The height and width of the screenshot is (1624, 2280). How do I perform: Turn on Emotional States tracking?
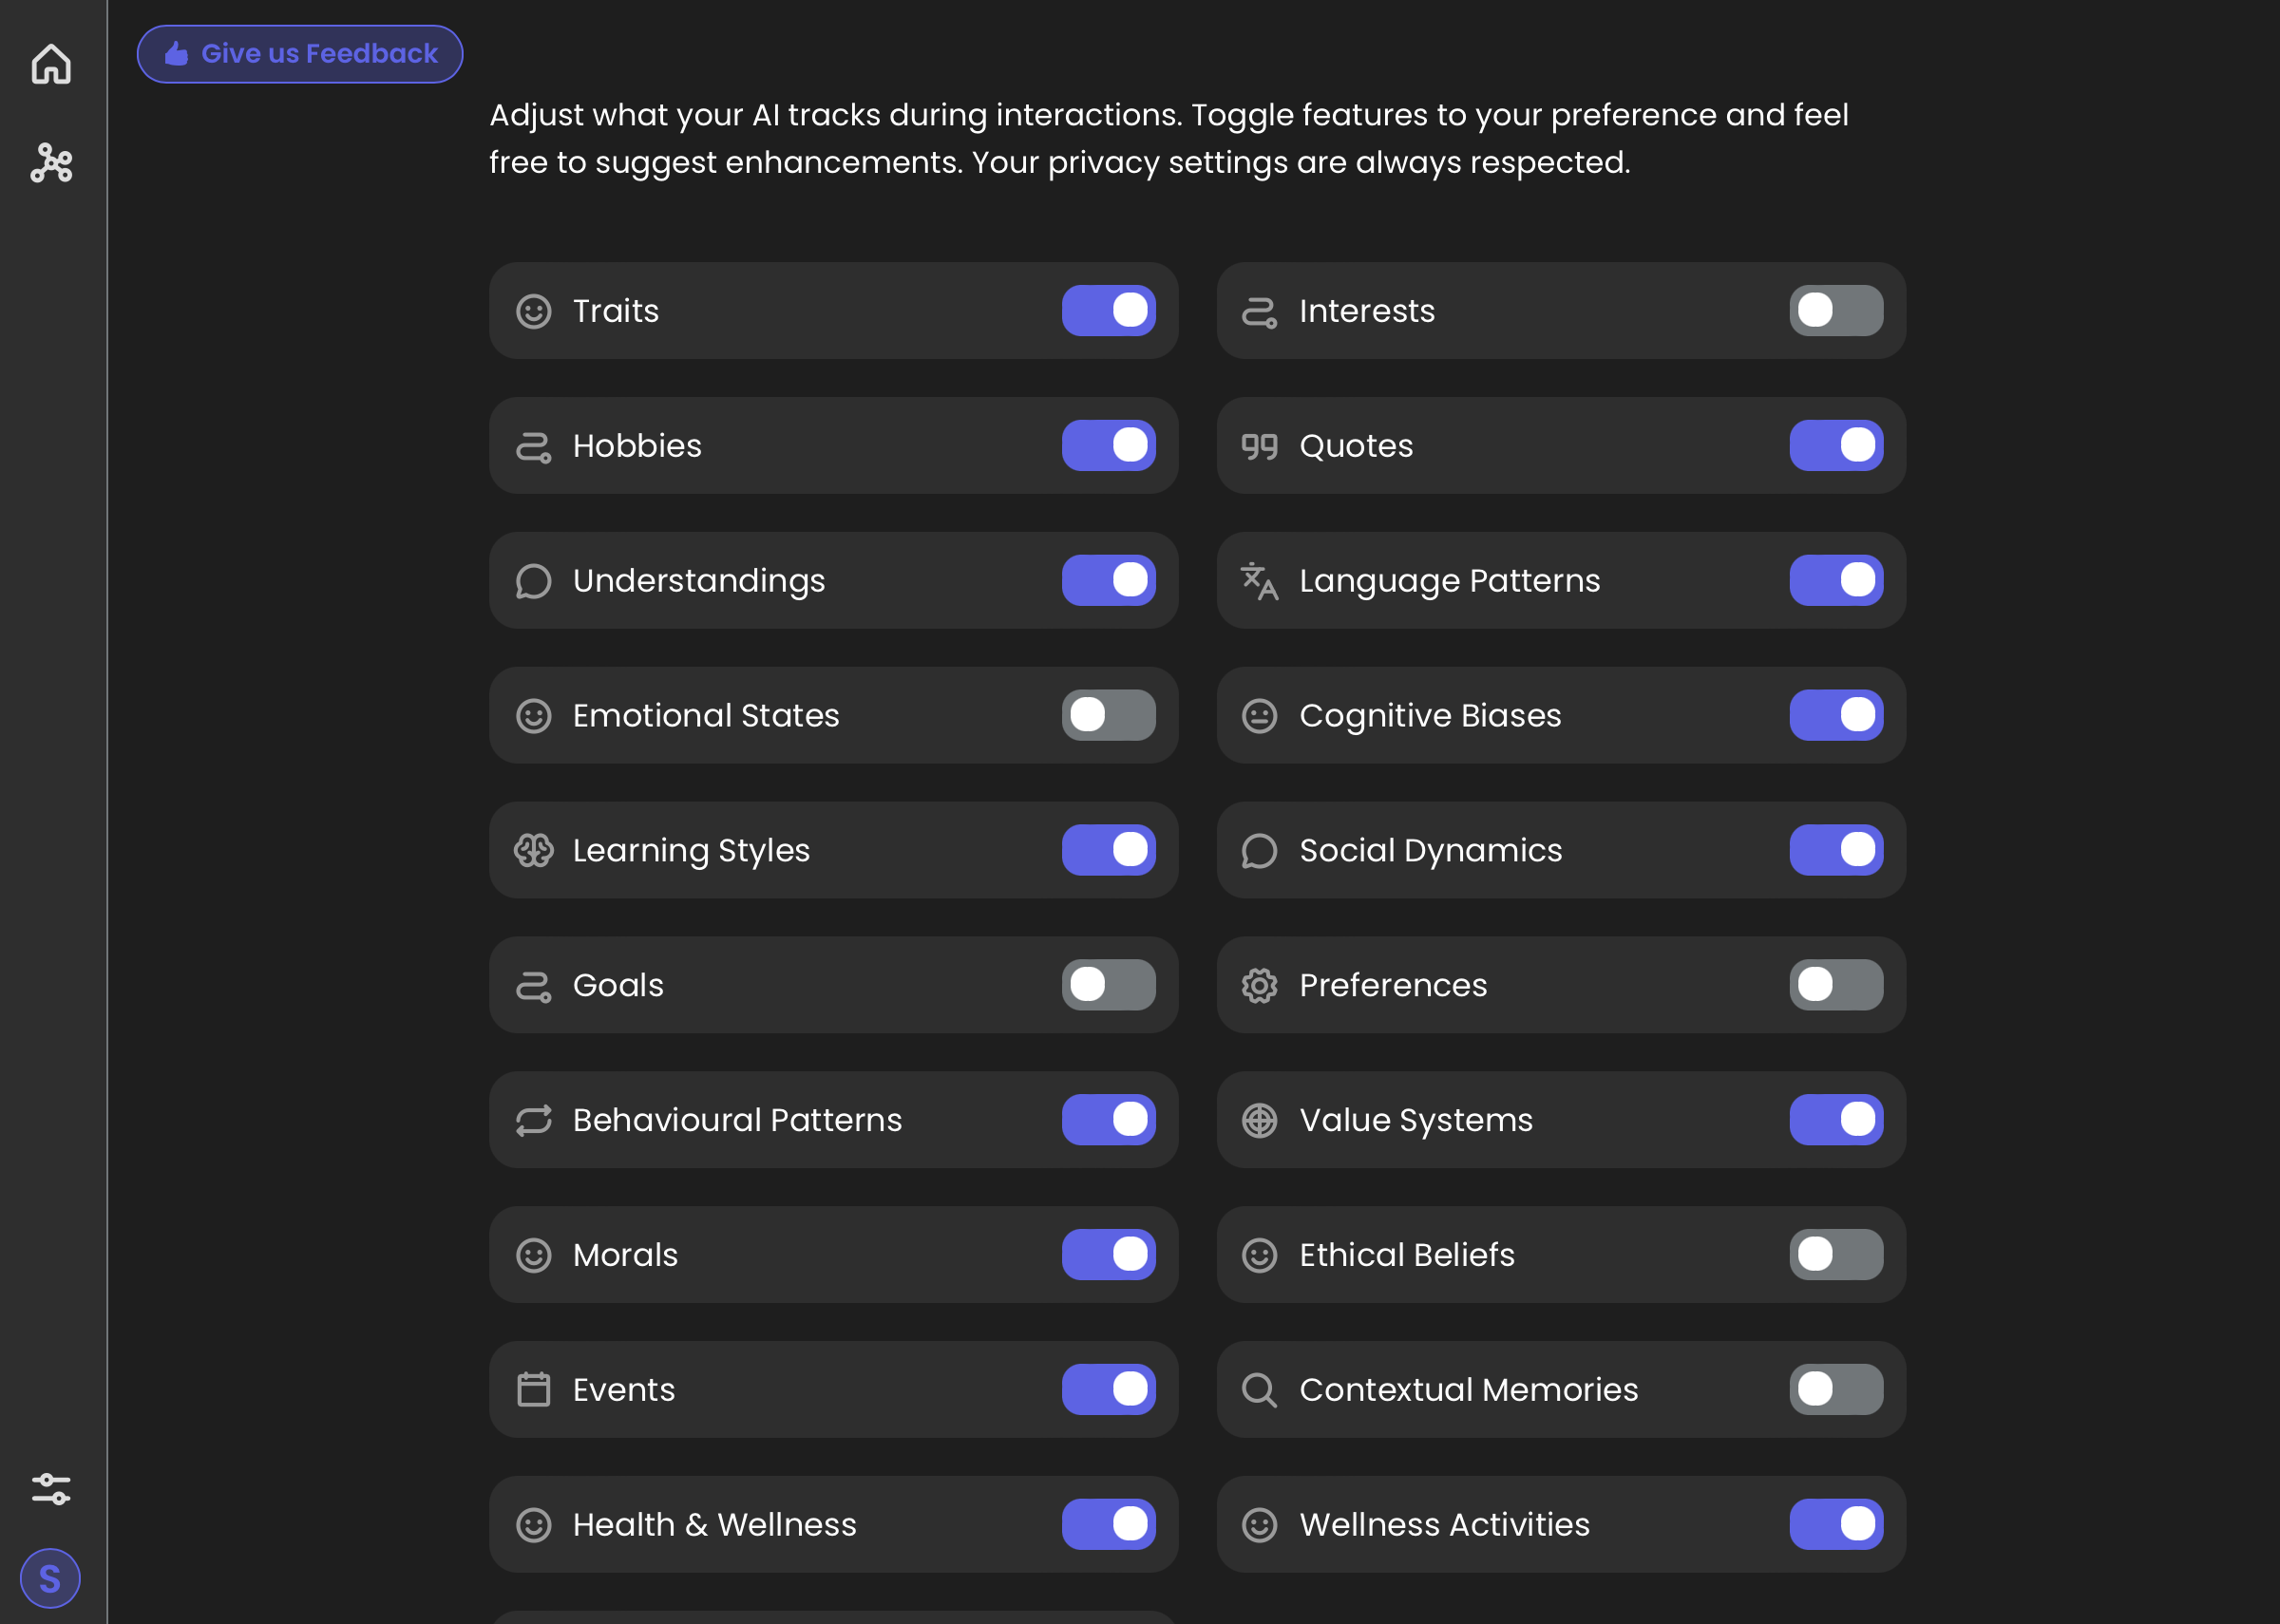pyautogui.click(x=1108, y=715)
